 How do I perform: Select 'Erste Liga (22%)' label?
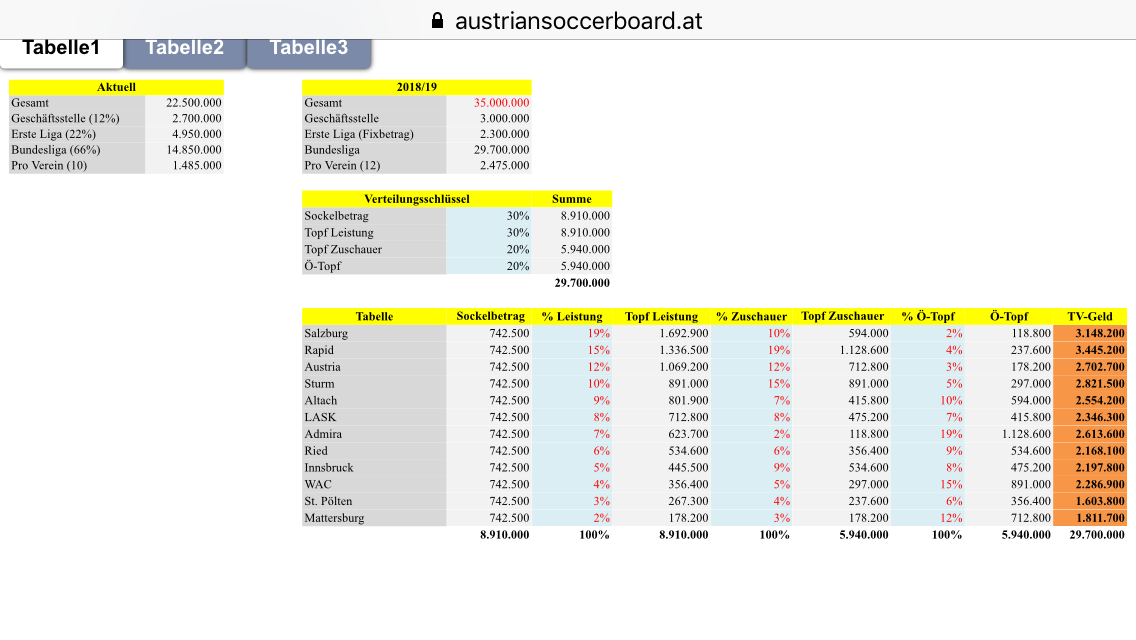point(53,134)
